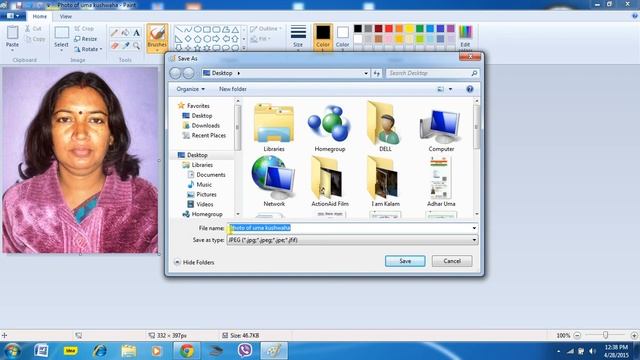Click Edit colors in Paint ribbon

(465, 37)
